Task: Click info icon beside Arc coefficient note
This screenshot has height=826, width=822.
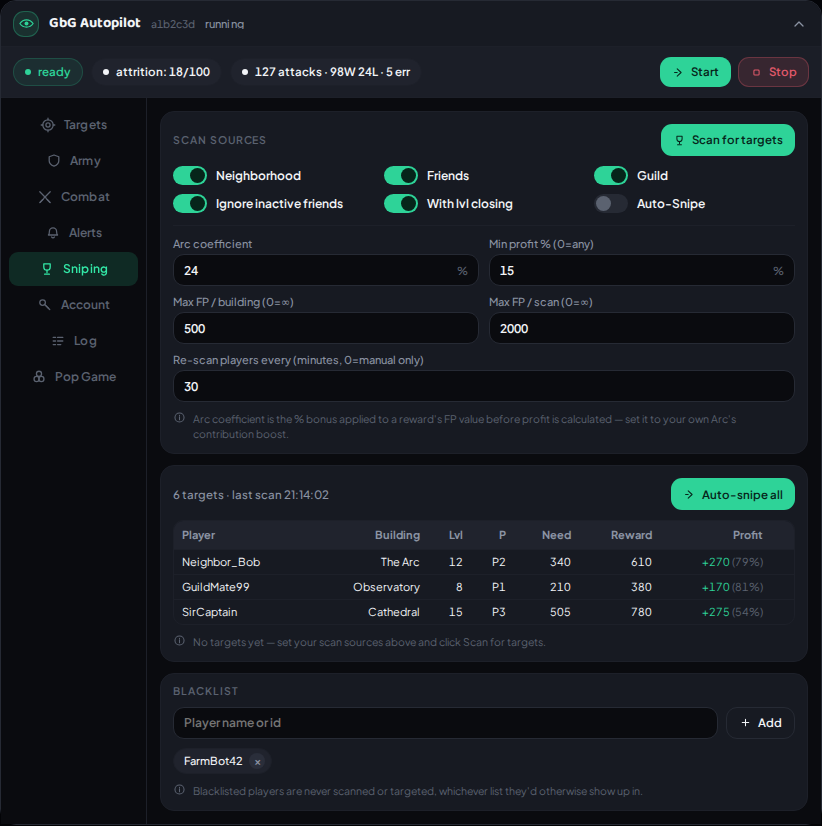Action: (180, 418)
